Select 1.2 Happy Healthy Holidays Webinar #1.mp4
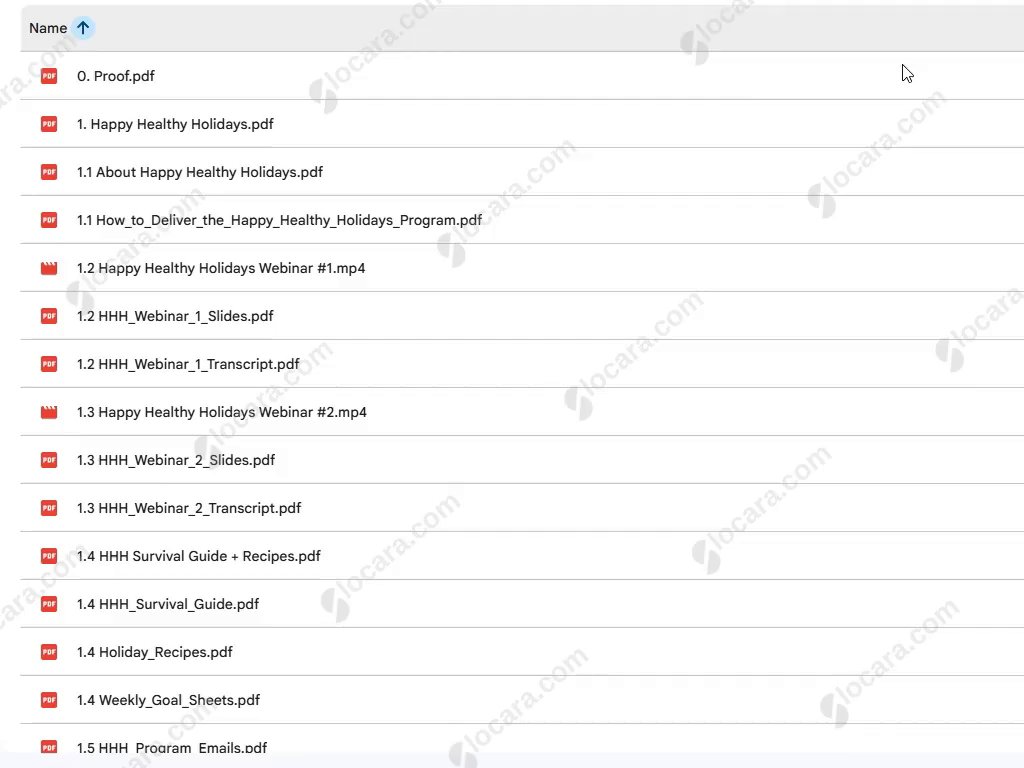 221,268
